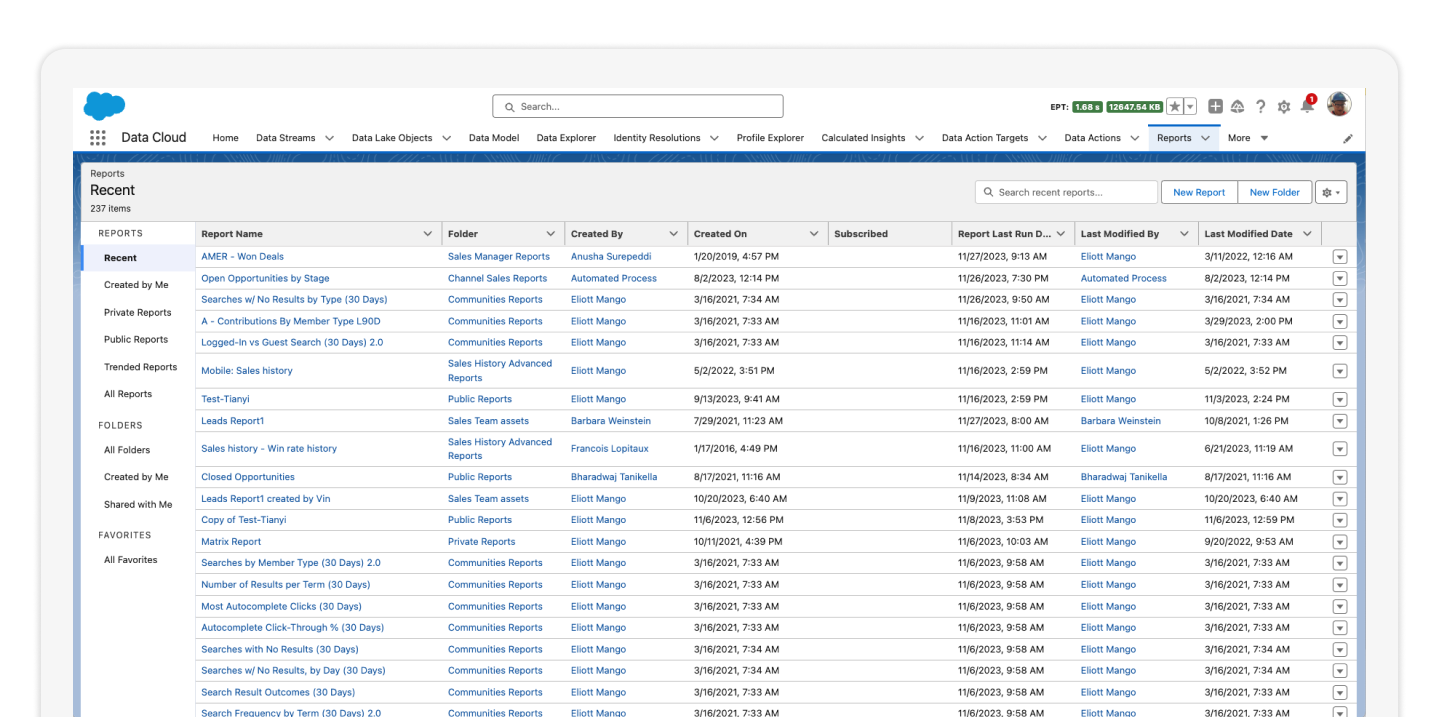Click the New Folder button
Image resolution: width=1440 pixels, height=717 pixels.
[1275, 192]
